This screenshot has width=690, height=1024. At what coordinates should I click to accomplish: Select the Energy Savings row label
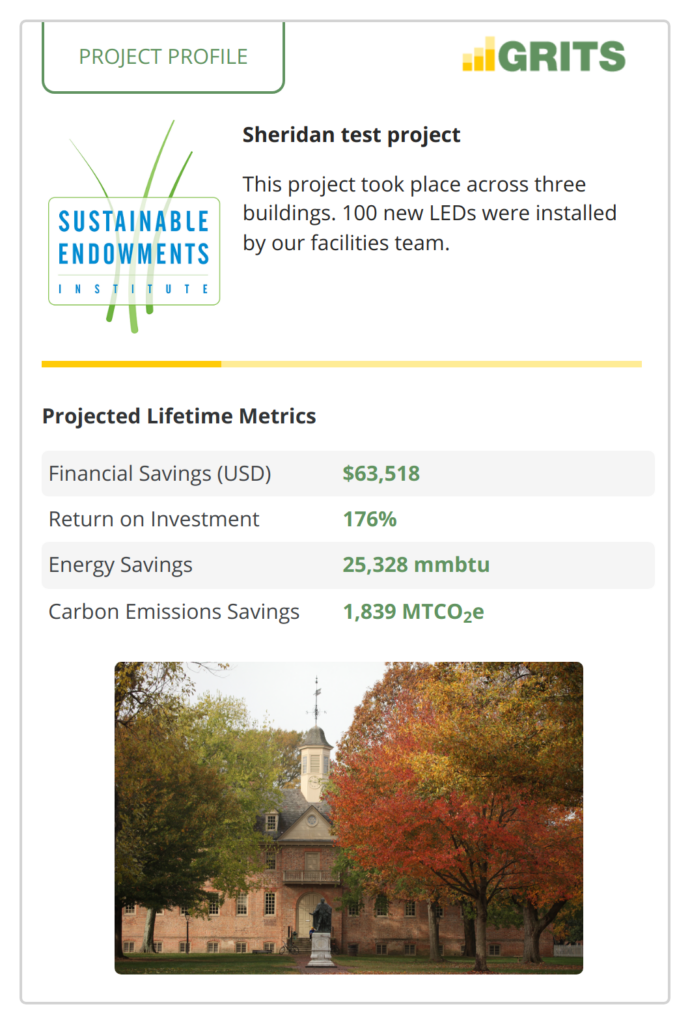121,566
